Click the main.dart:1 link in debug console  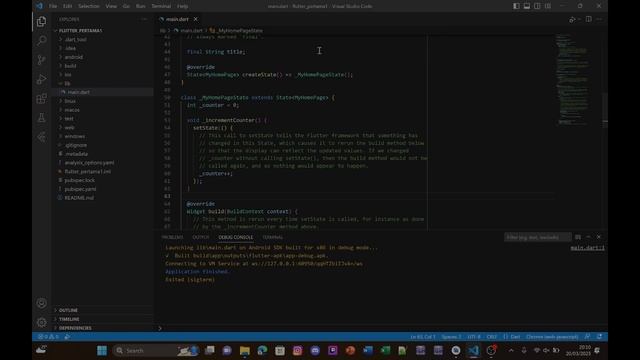tap(587, 248)
